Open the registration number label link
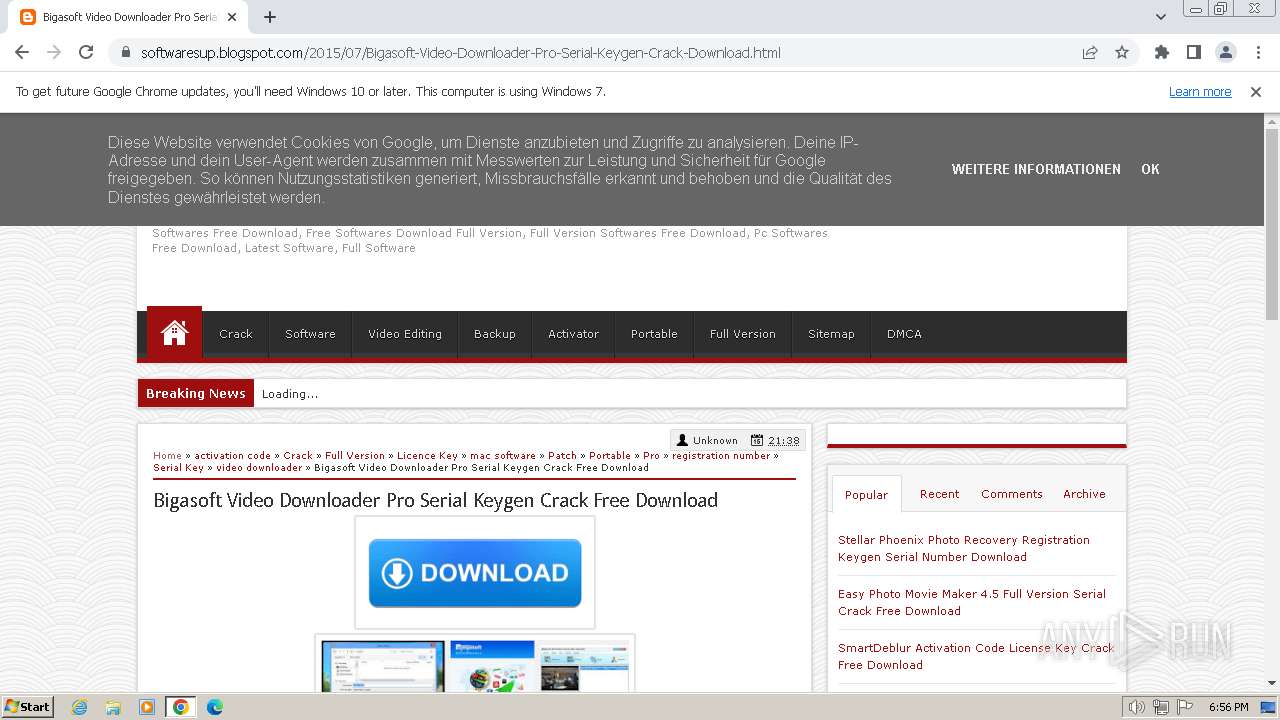 tap(721, 456)
